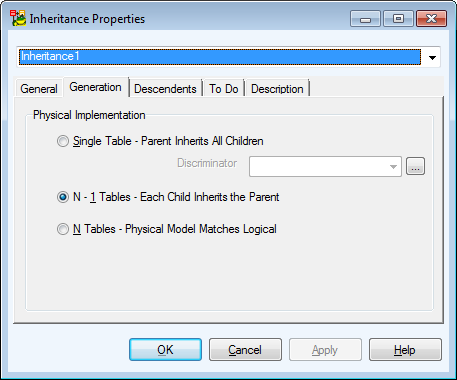This screenshot has height=380, width=457.
Task: Select the Generation tab
Action: pyautogui.click(x=95, y=87)
